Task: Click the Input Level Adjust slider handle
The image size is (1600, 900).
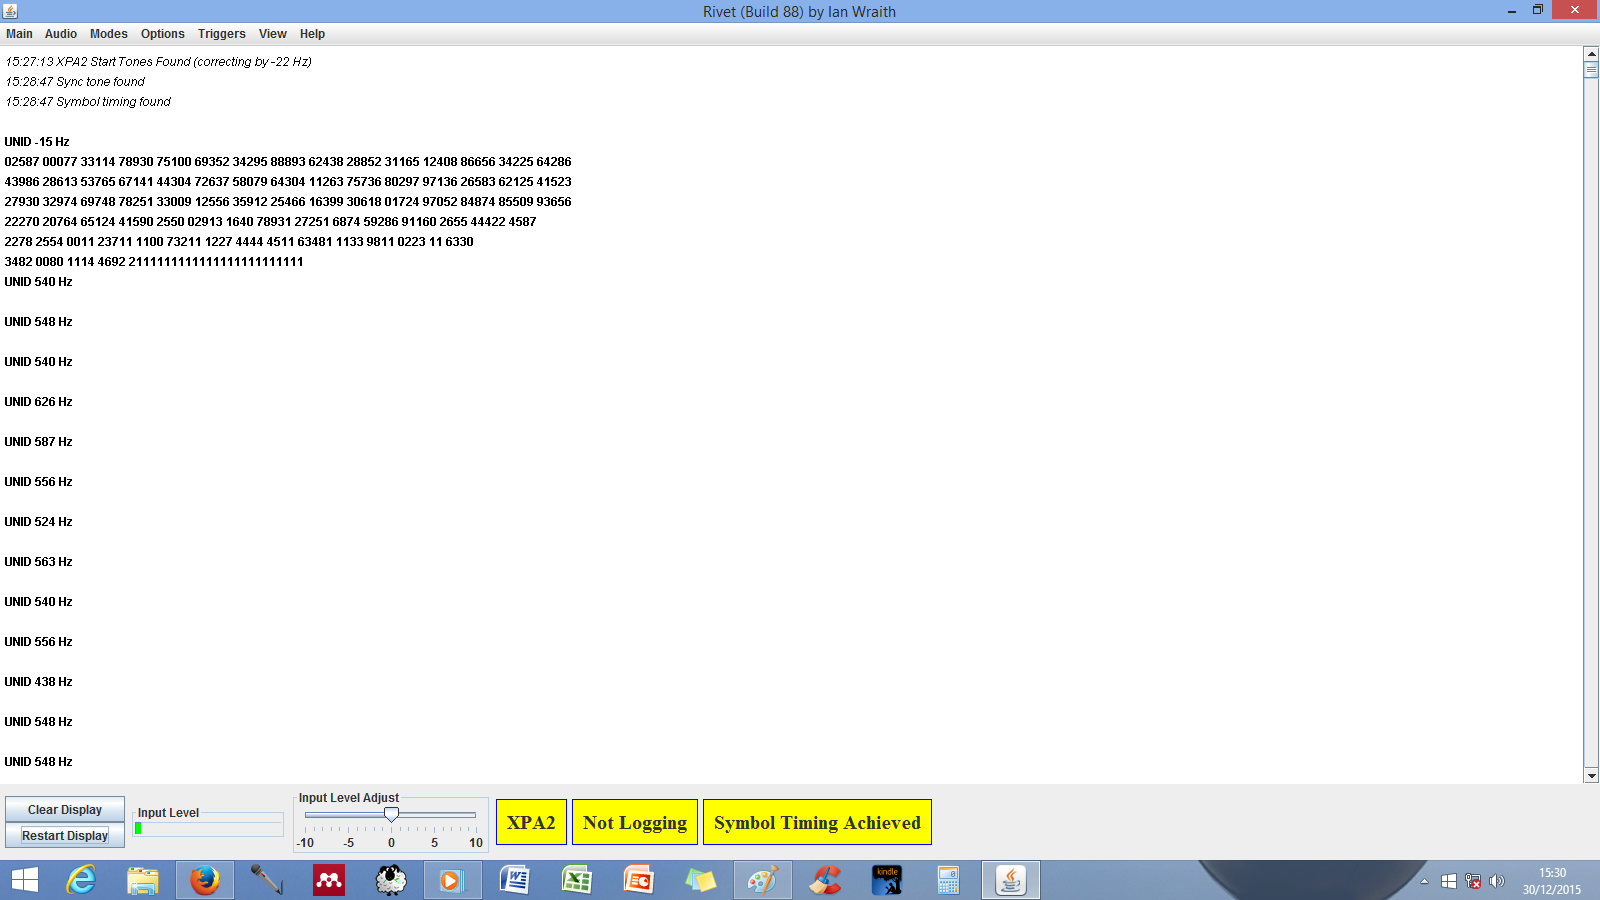Action: tap(391, 815)
